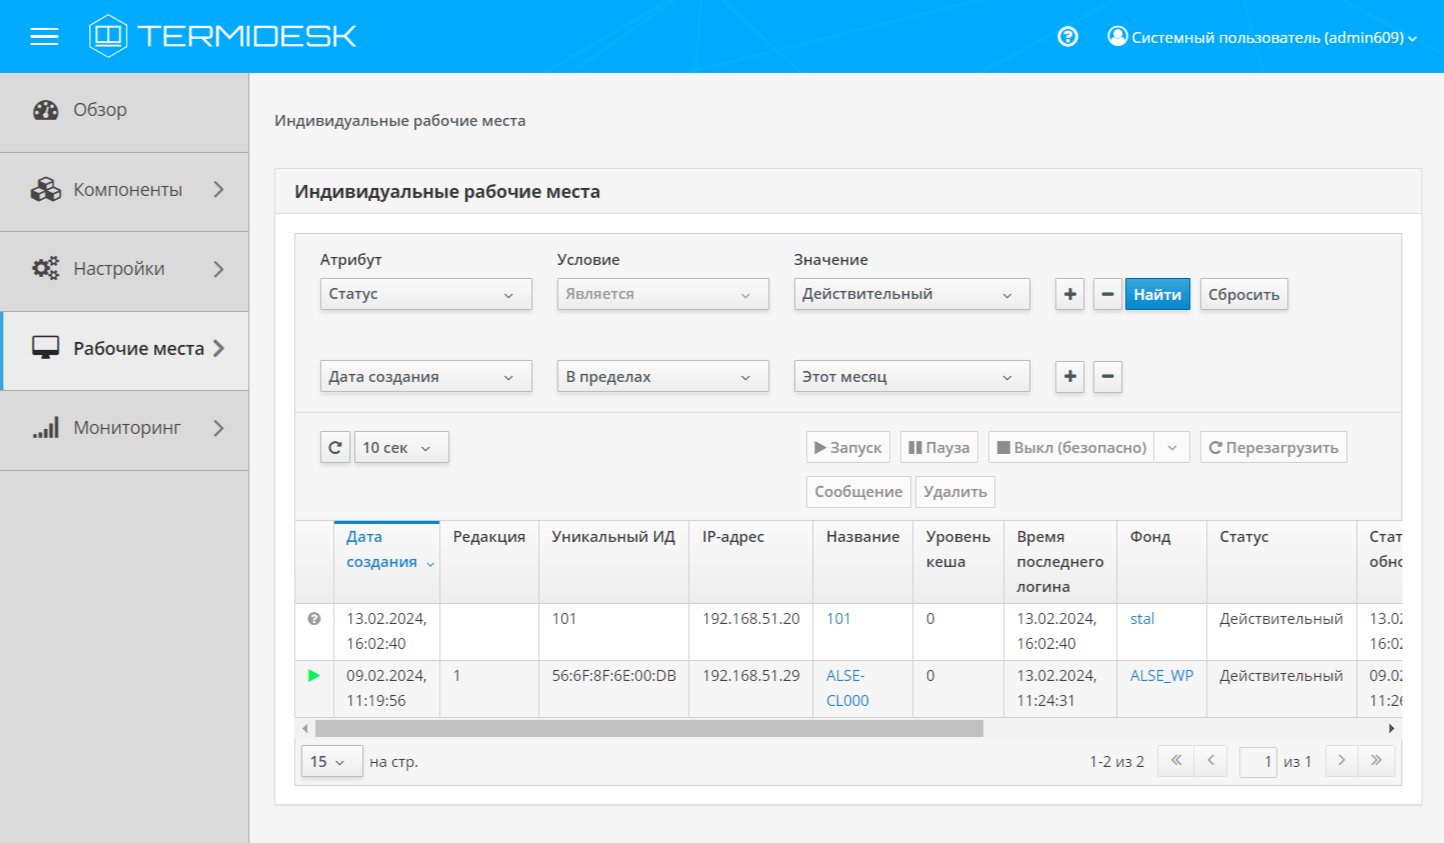Go to the last page of results

[1376, 761]
